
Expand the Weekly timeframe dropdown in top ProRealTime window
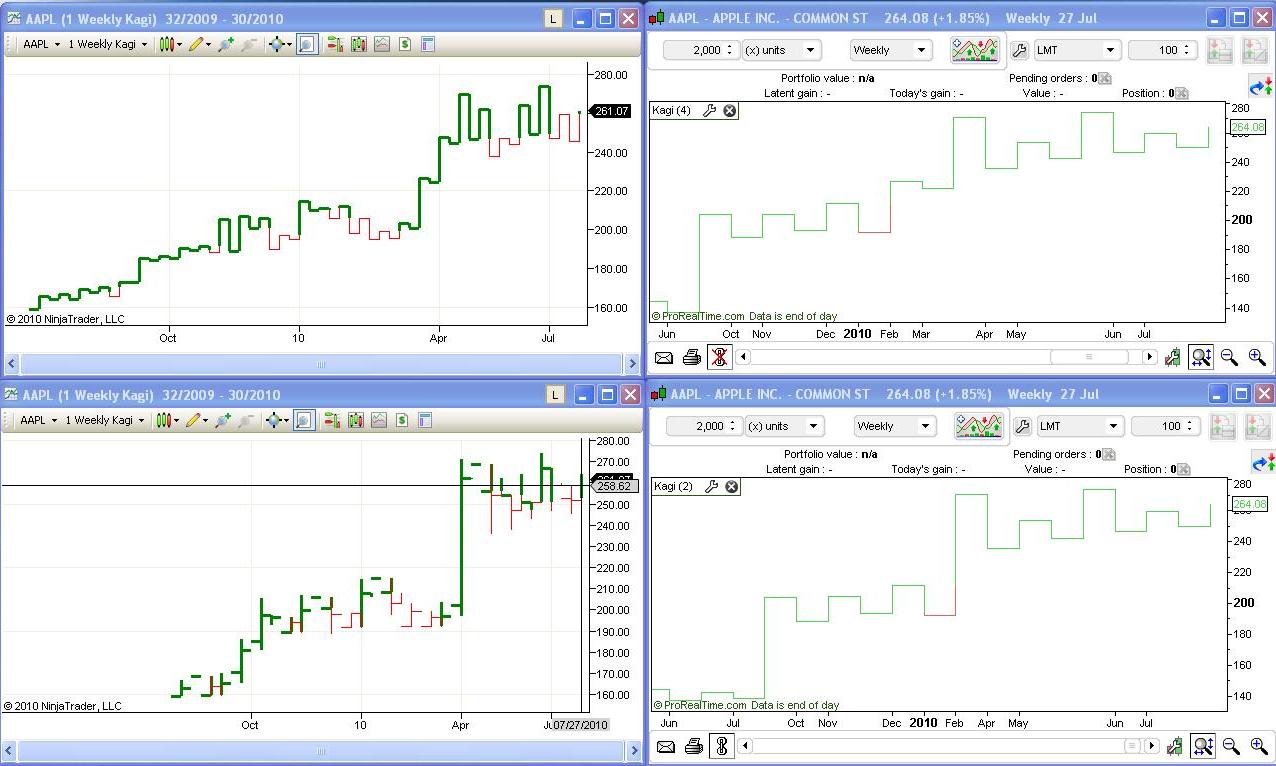click(x=891, y=50)
